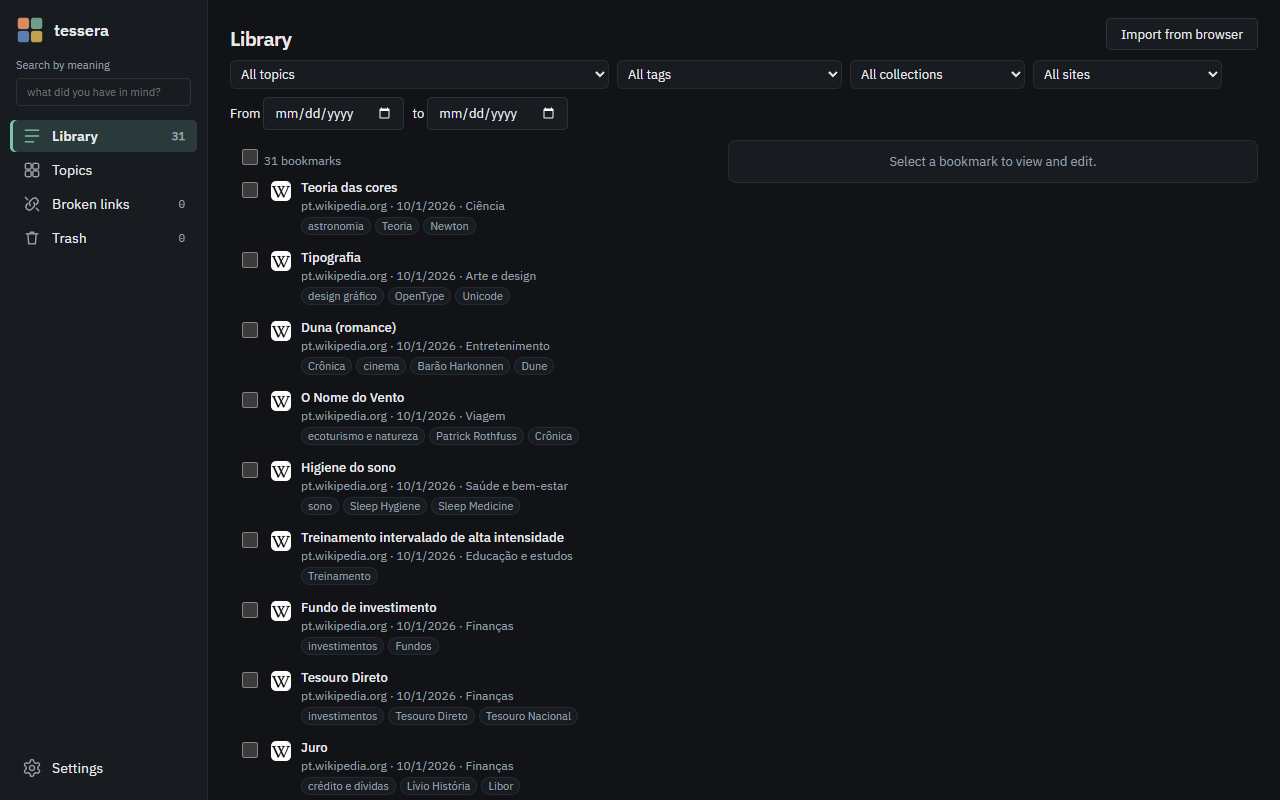Click Wikipedia icon beside Treinamento intervalado
This screenshot has height=800, width=1280.
[x=281, y=540]
